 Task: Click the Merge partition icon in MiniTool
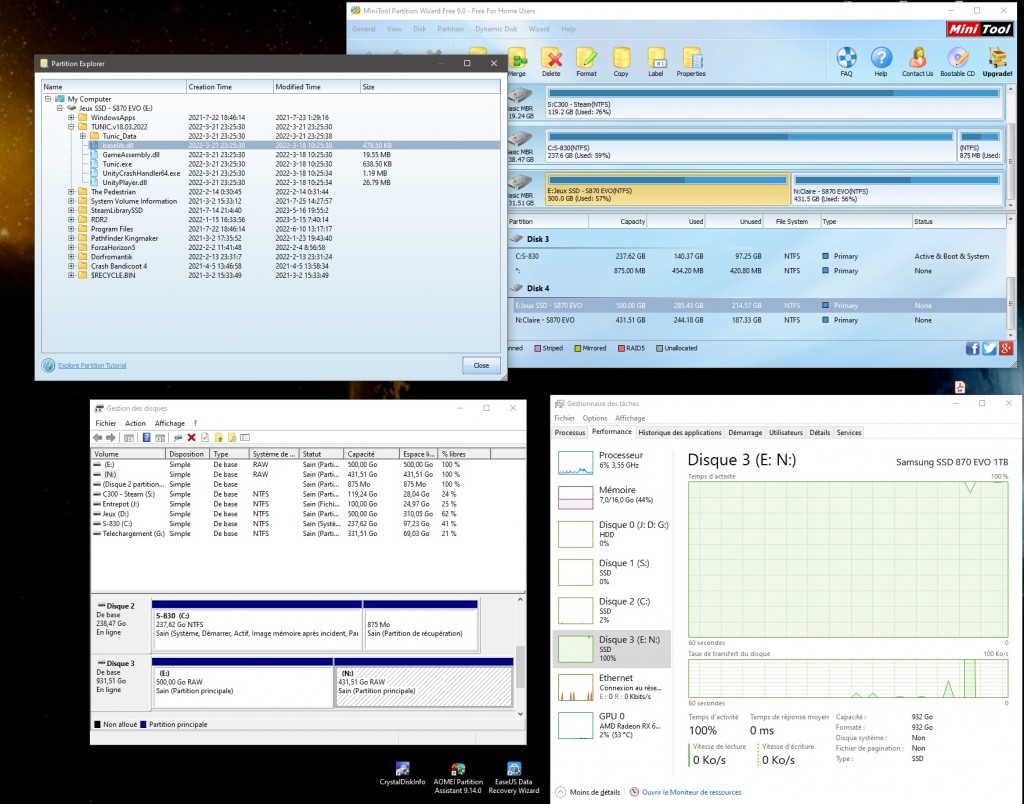click(517, 59)
